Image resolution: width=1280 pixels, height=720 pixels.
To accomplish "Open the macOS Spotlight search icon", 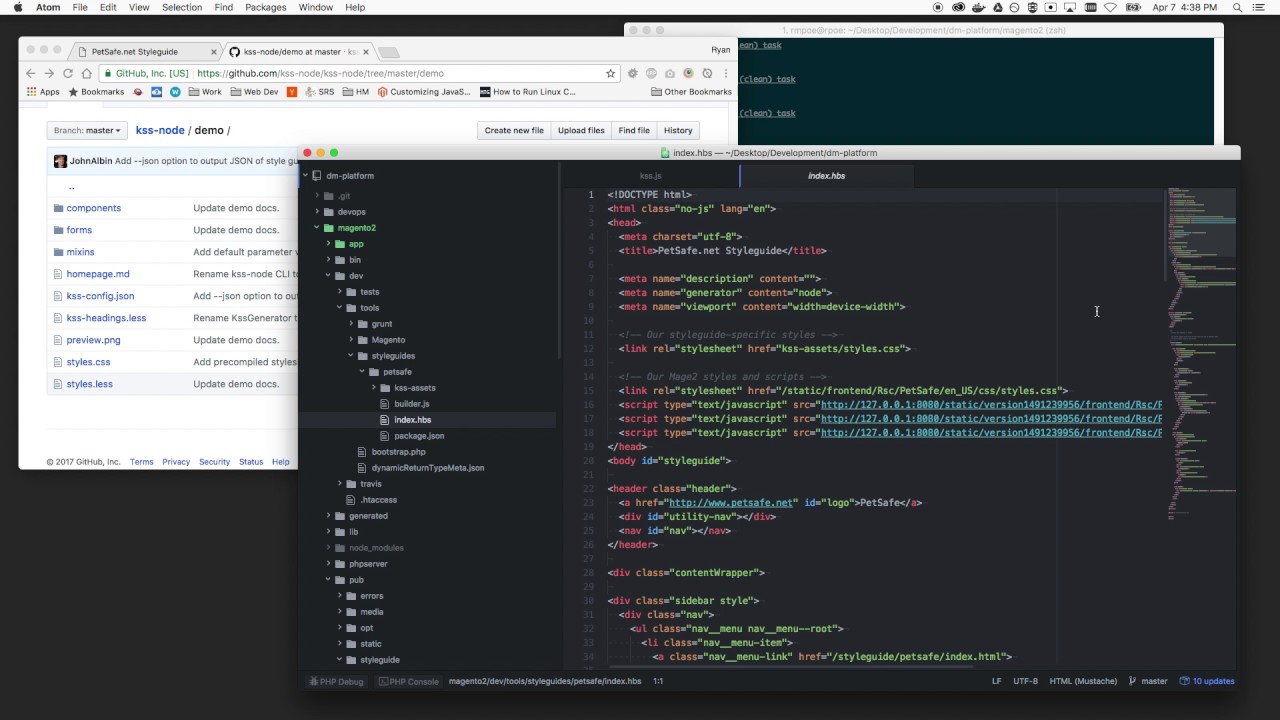I will coord(1237,7).
